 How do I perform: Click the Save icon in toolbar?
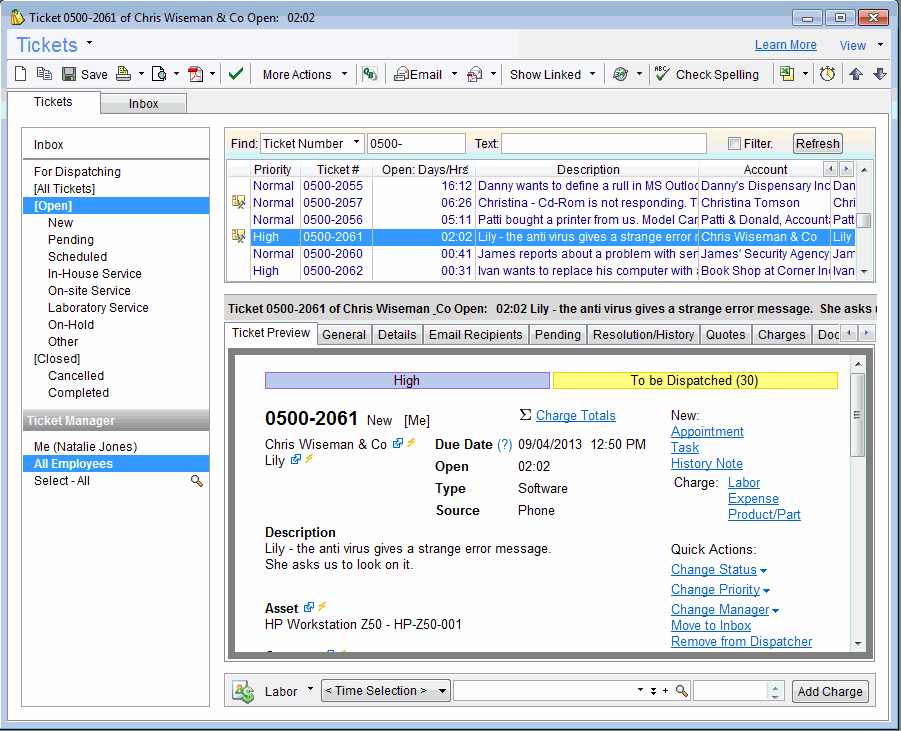point(69,74)
